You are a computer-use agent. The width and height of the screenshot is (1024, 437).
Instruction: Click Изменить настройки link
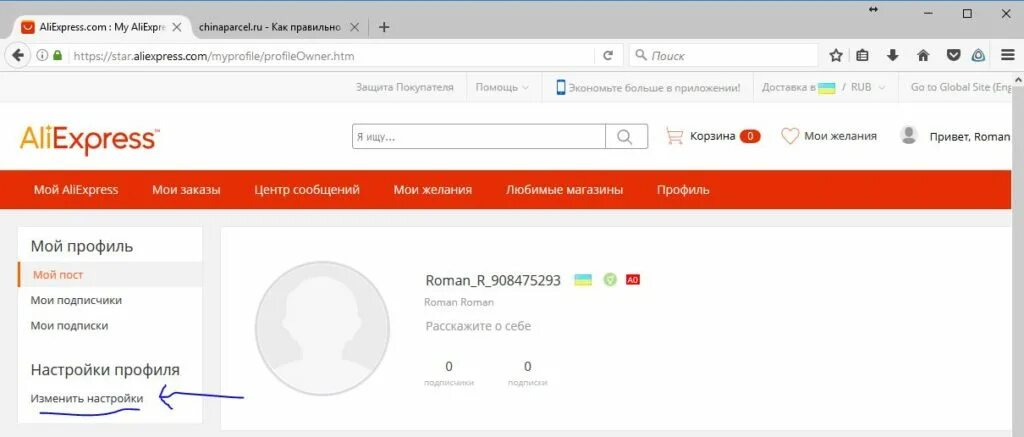coord(87,398)
